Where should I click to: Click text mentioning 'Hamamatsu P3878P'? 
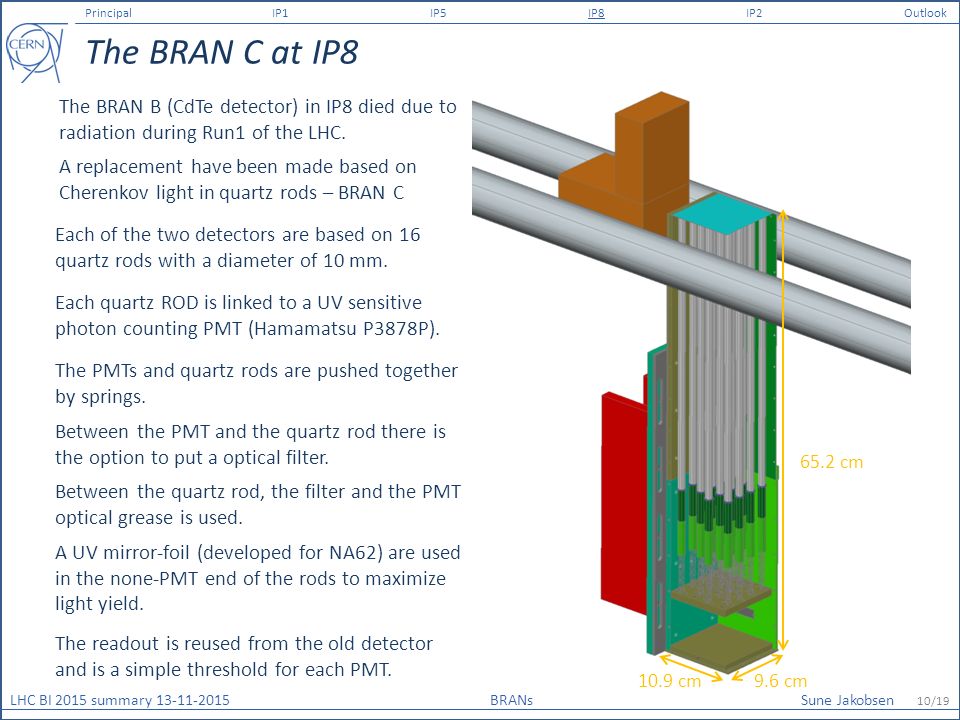coord(248,315)
